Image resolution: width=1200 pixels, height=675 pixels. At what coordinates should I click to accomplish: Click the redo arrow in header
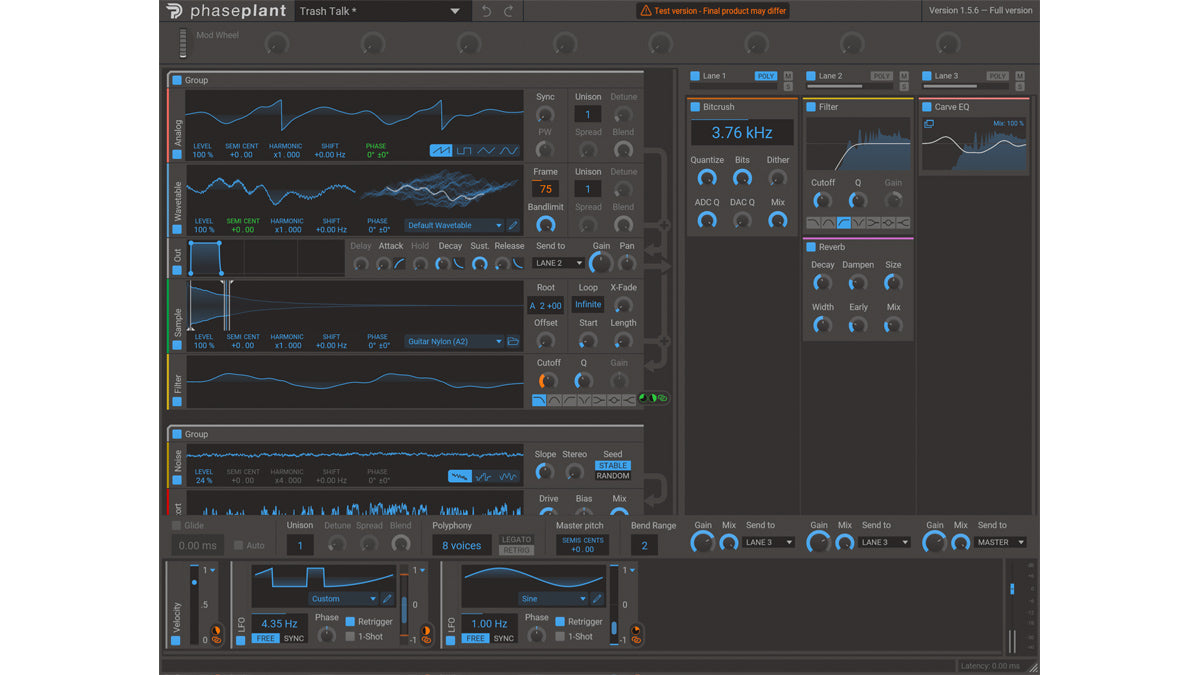pos(509,11)
